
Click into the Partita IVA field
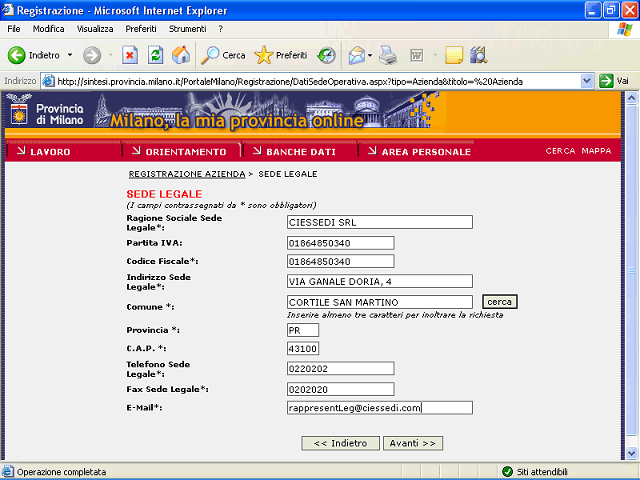[x=340, y=243]
